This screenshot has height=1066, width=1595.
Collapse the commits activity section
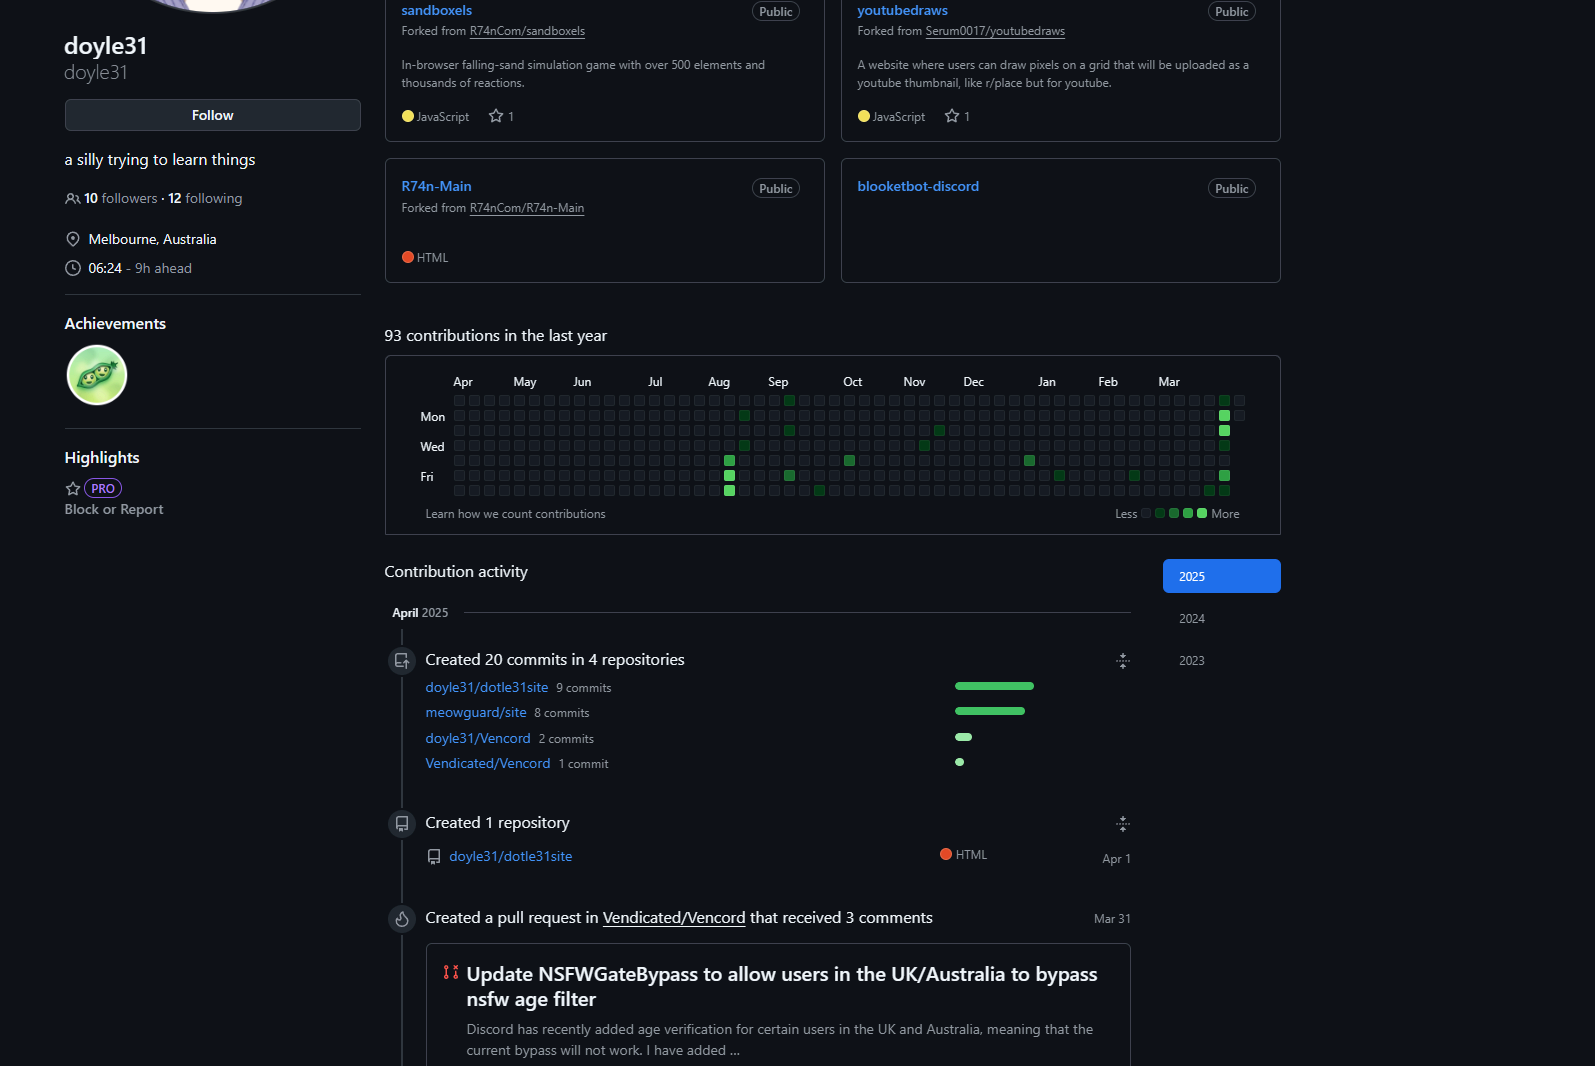pyautogui.click(x=1123, y=661)
